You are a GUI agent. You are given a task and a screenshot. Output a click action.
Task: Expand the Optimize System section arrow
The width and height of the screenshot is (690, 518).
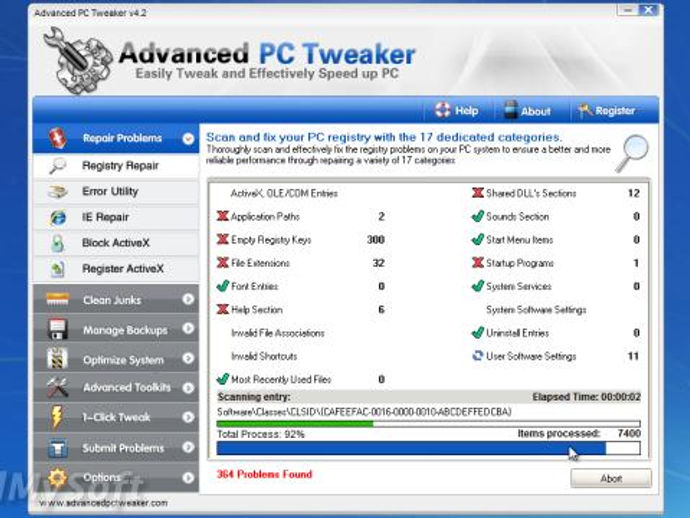188,359
